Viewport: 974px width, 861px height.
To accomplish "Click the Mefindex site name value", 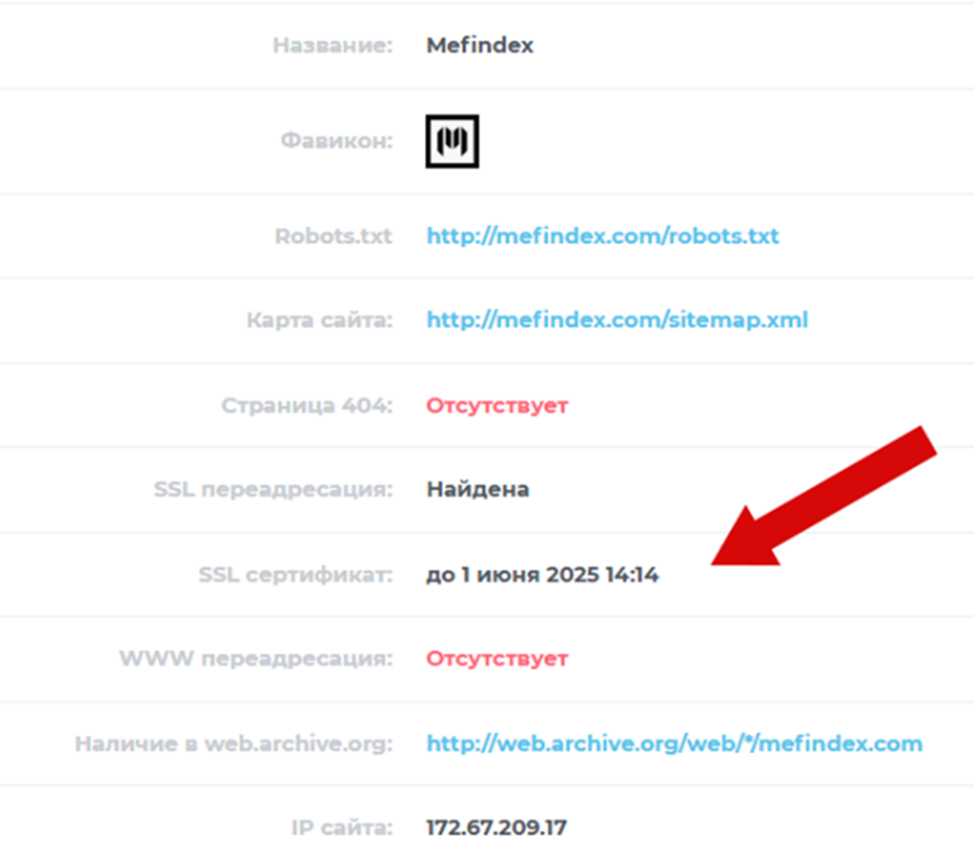I will click(480, 46).
